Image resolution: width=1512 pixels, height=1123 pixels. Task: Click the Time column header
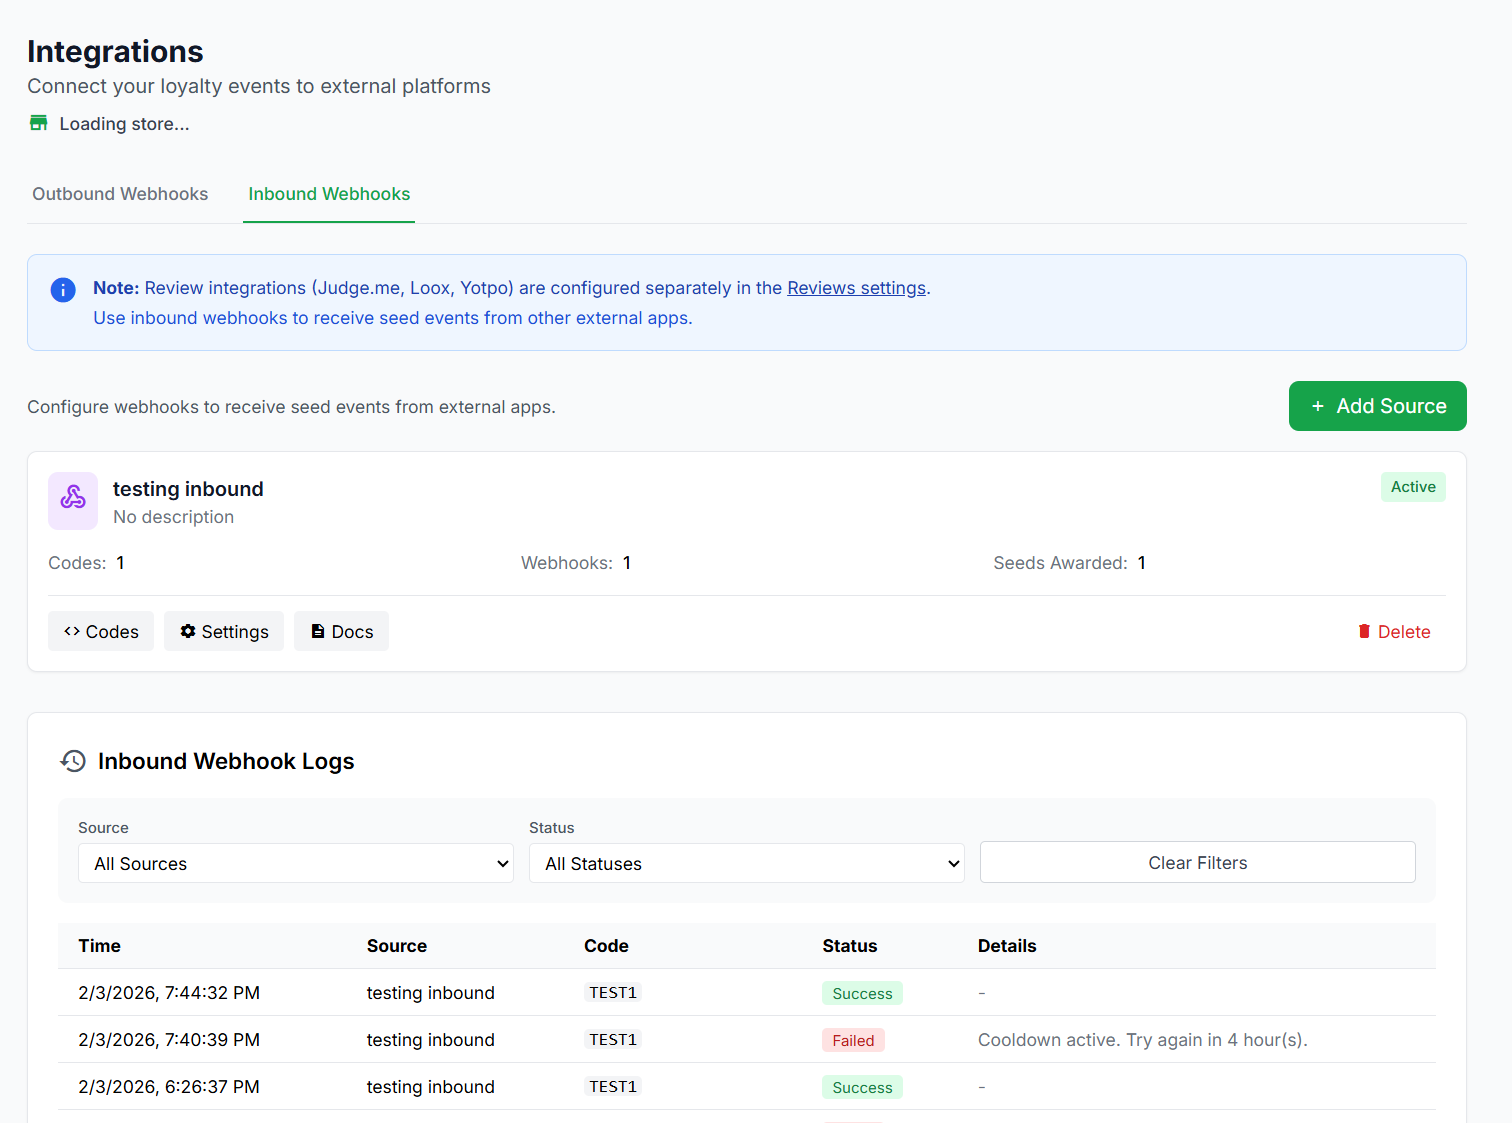100,946
